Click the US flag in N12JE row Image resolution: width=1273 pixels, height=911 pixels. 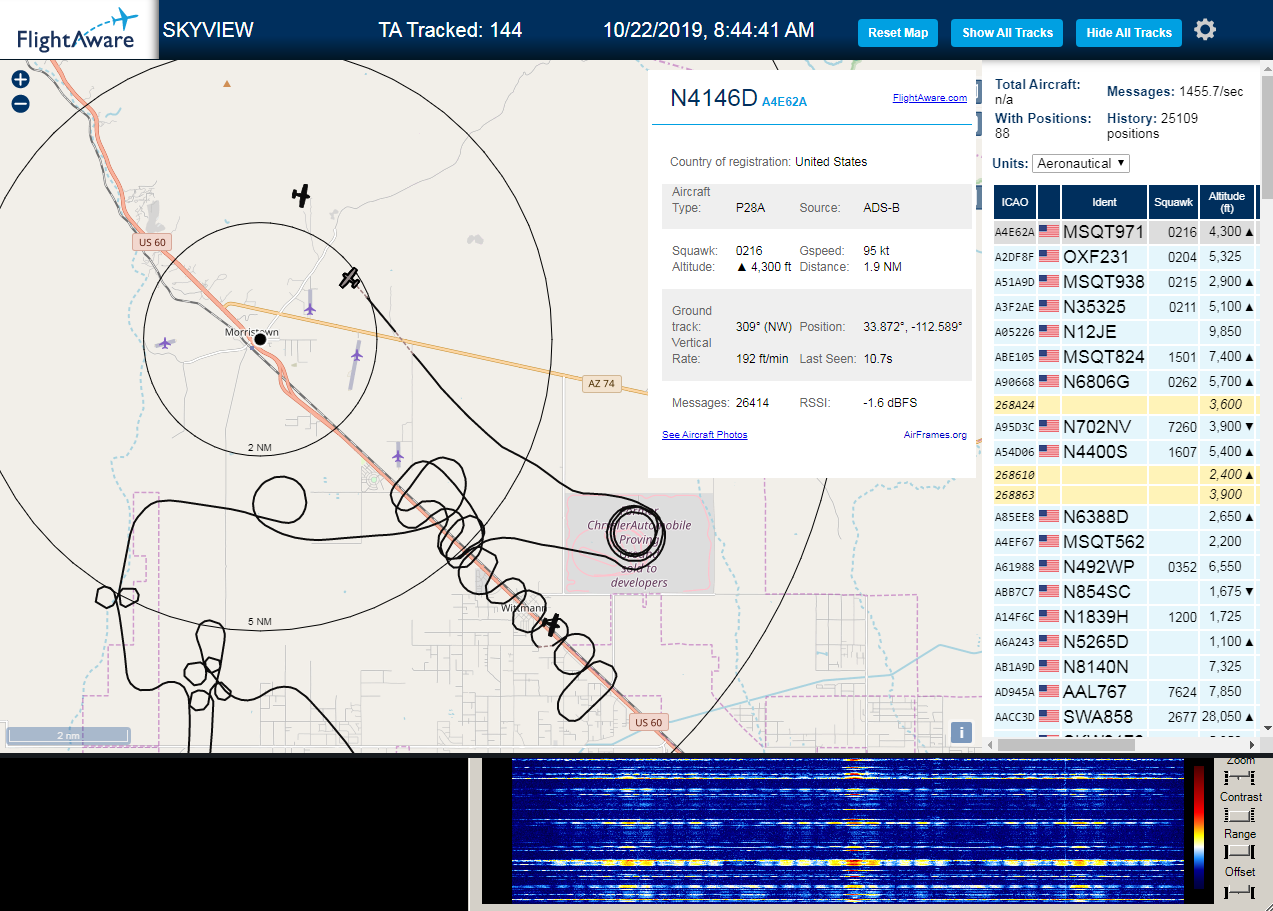click(x=1049, y=332)
